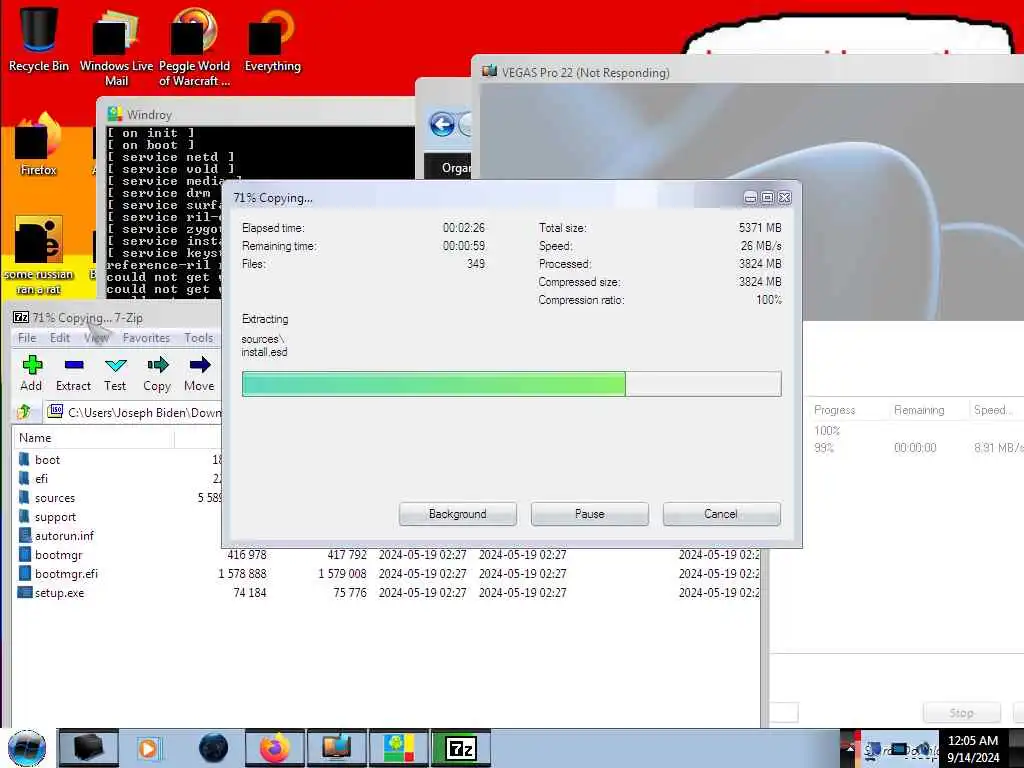1024x768 pixels.
Task: Open the media player taskbar icon
Action: tap(148, 748)
